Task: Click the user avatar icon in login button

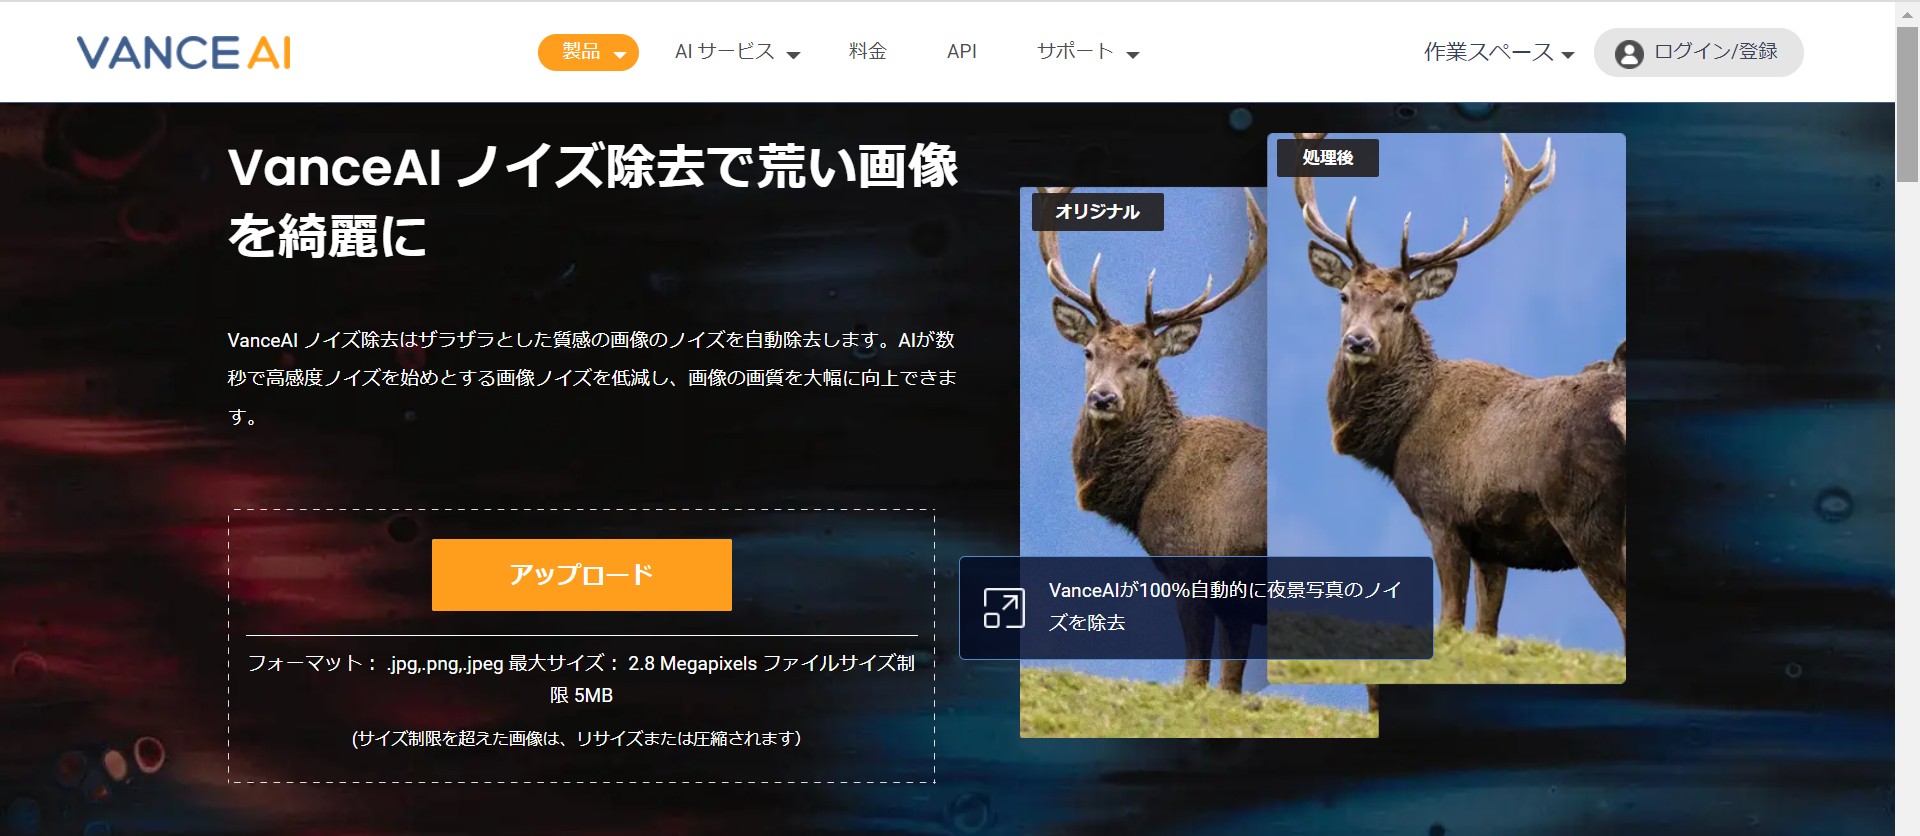Action: (1629, 54)
